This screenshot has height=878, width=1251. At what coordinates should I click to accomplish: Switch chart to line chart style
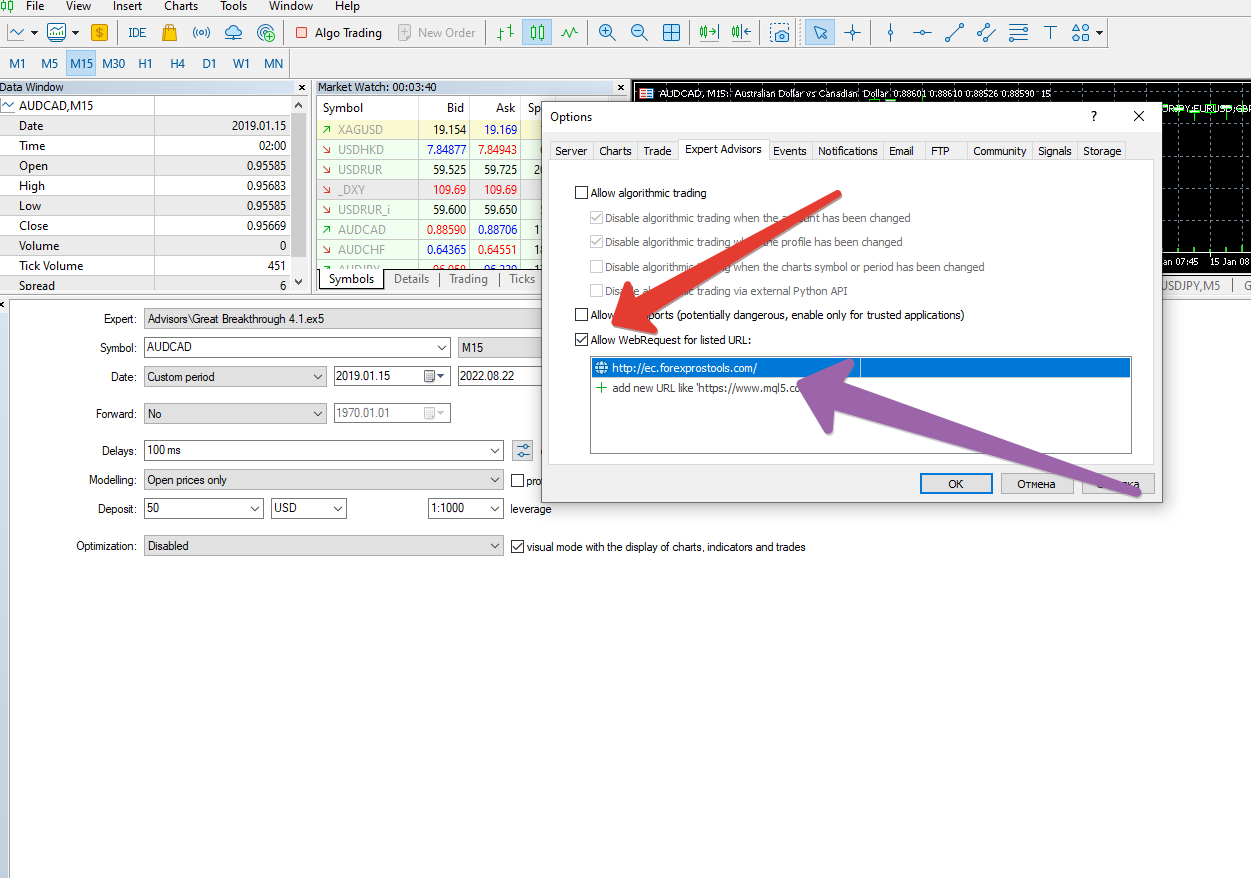pyautogui.click(x=569, y=32)
